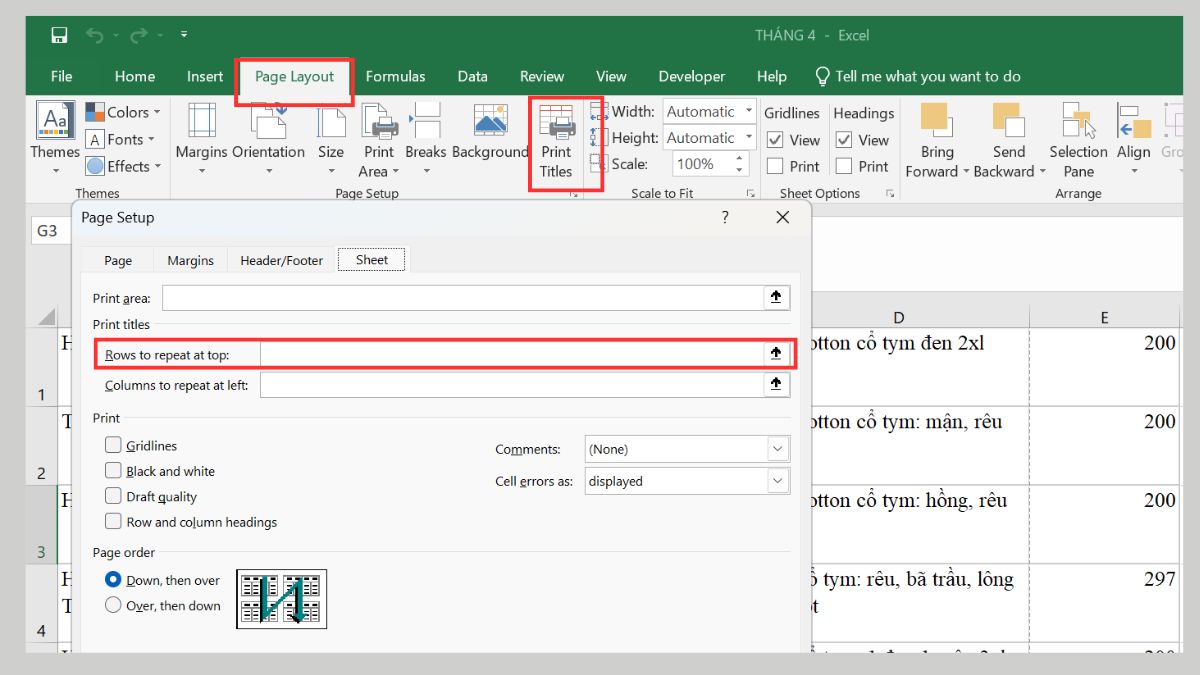Screen dimensions: 1200x675
Task: Enable the Black and white checkbox
Action: [113, 471]
